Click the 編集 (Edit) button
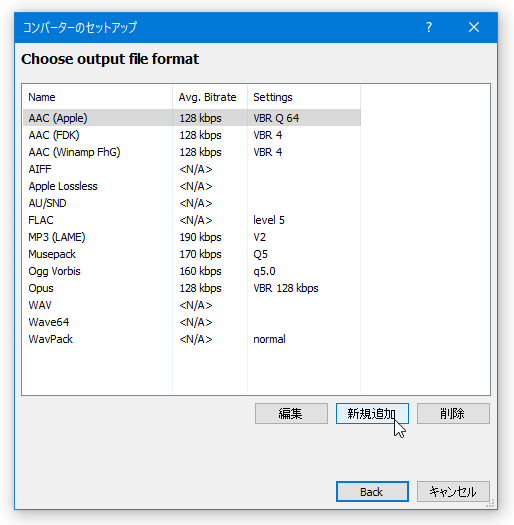The image size is (514, 525). 291,414
